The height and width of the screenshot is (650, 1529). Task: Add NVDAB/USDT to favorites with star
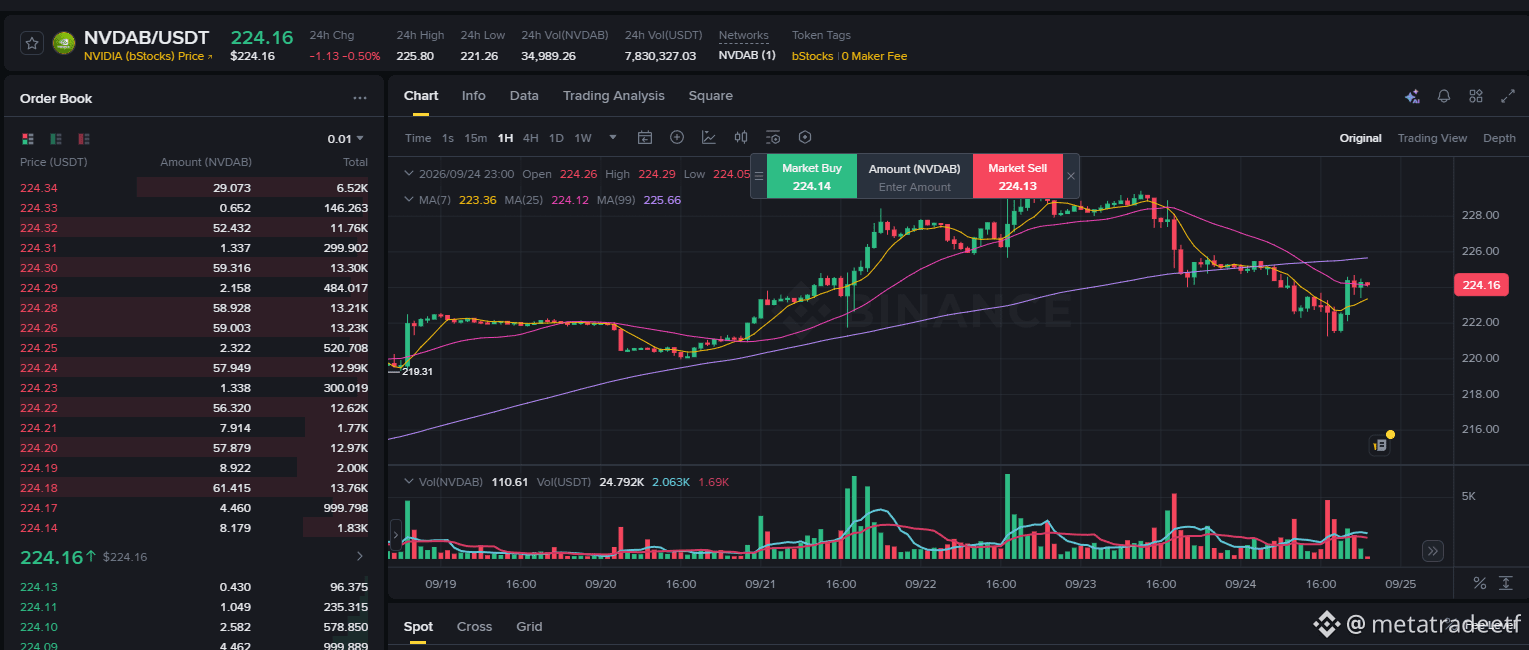click(x=32, y=43)
